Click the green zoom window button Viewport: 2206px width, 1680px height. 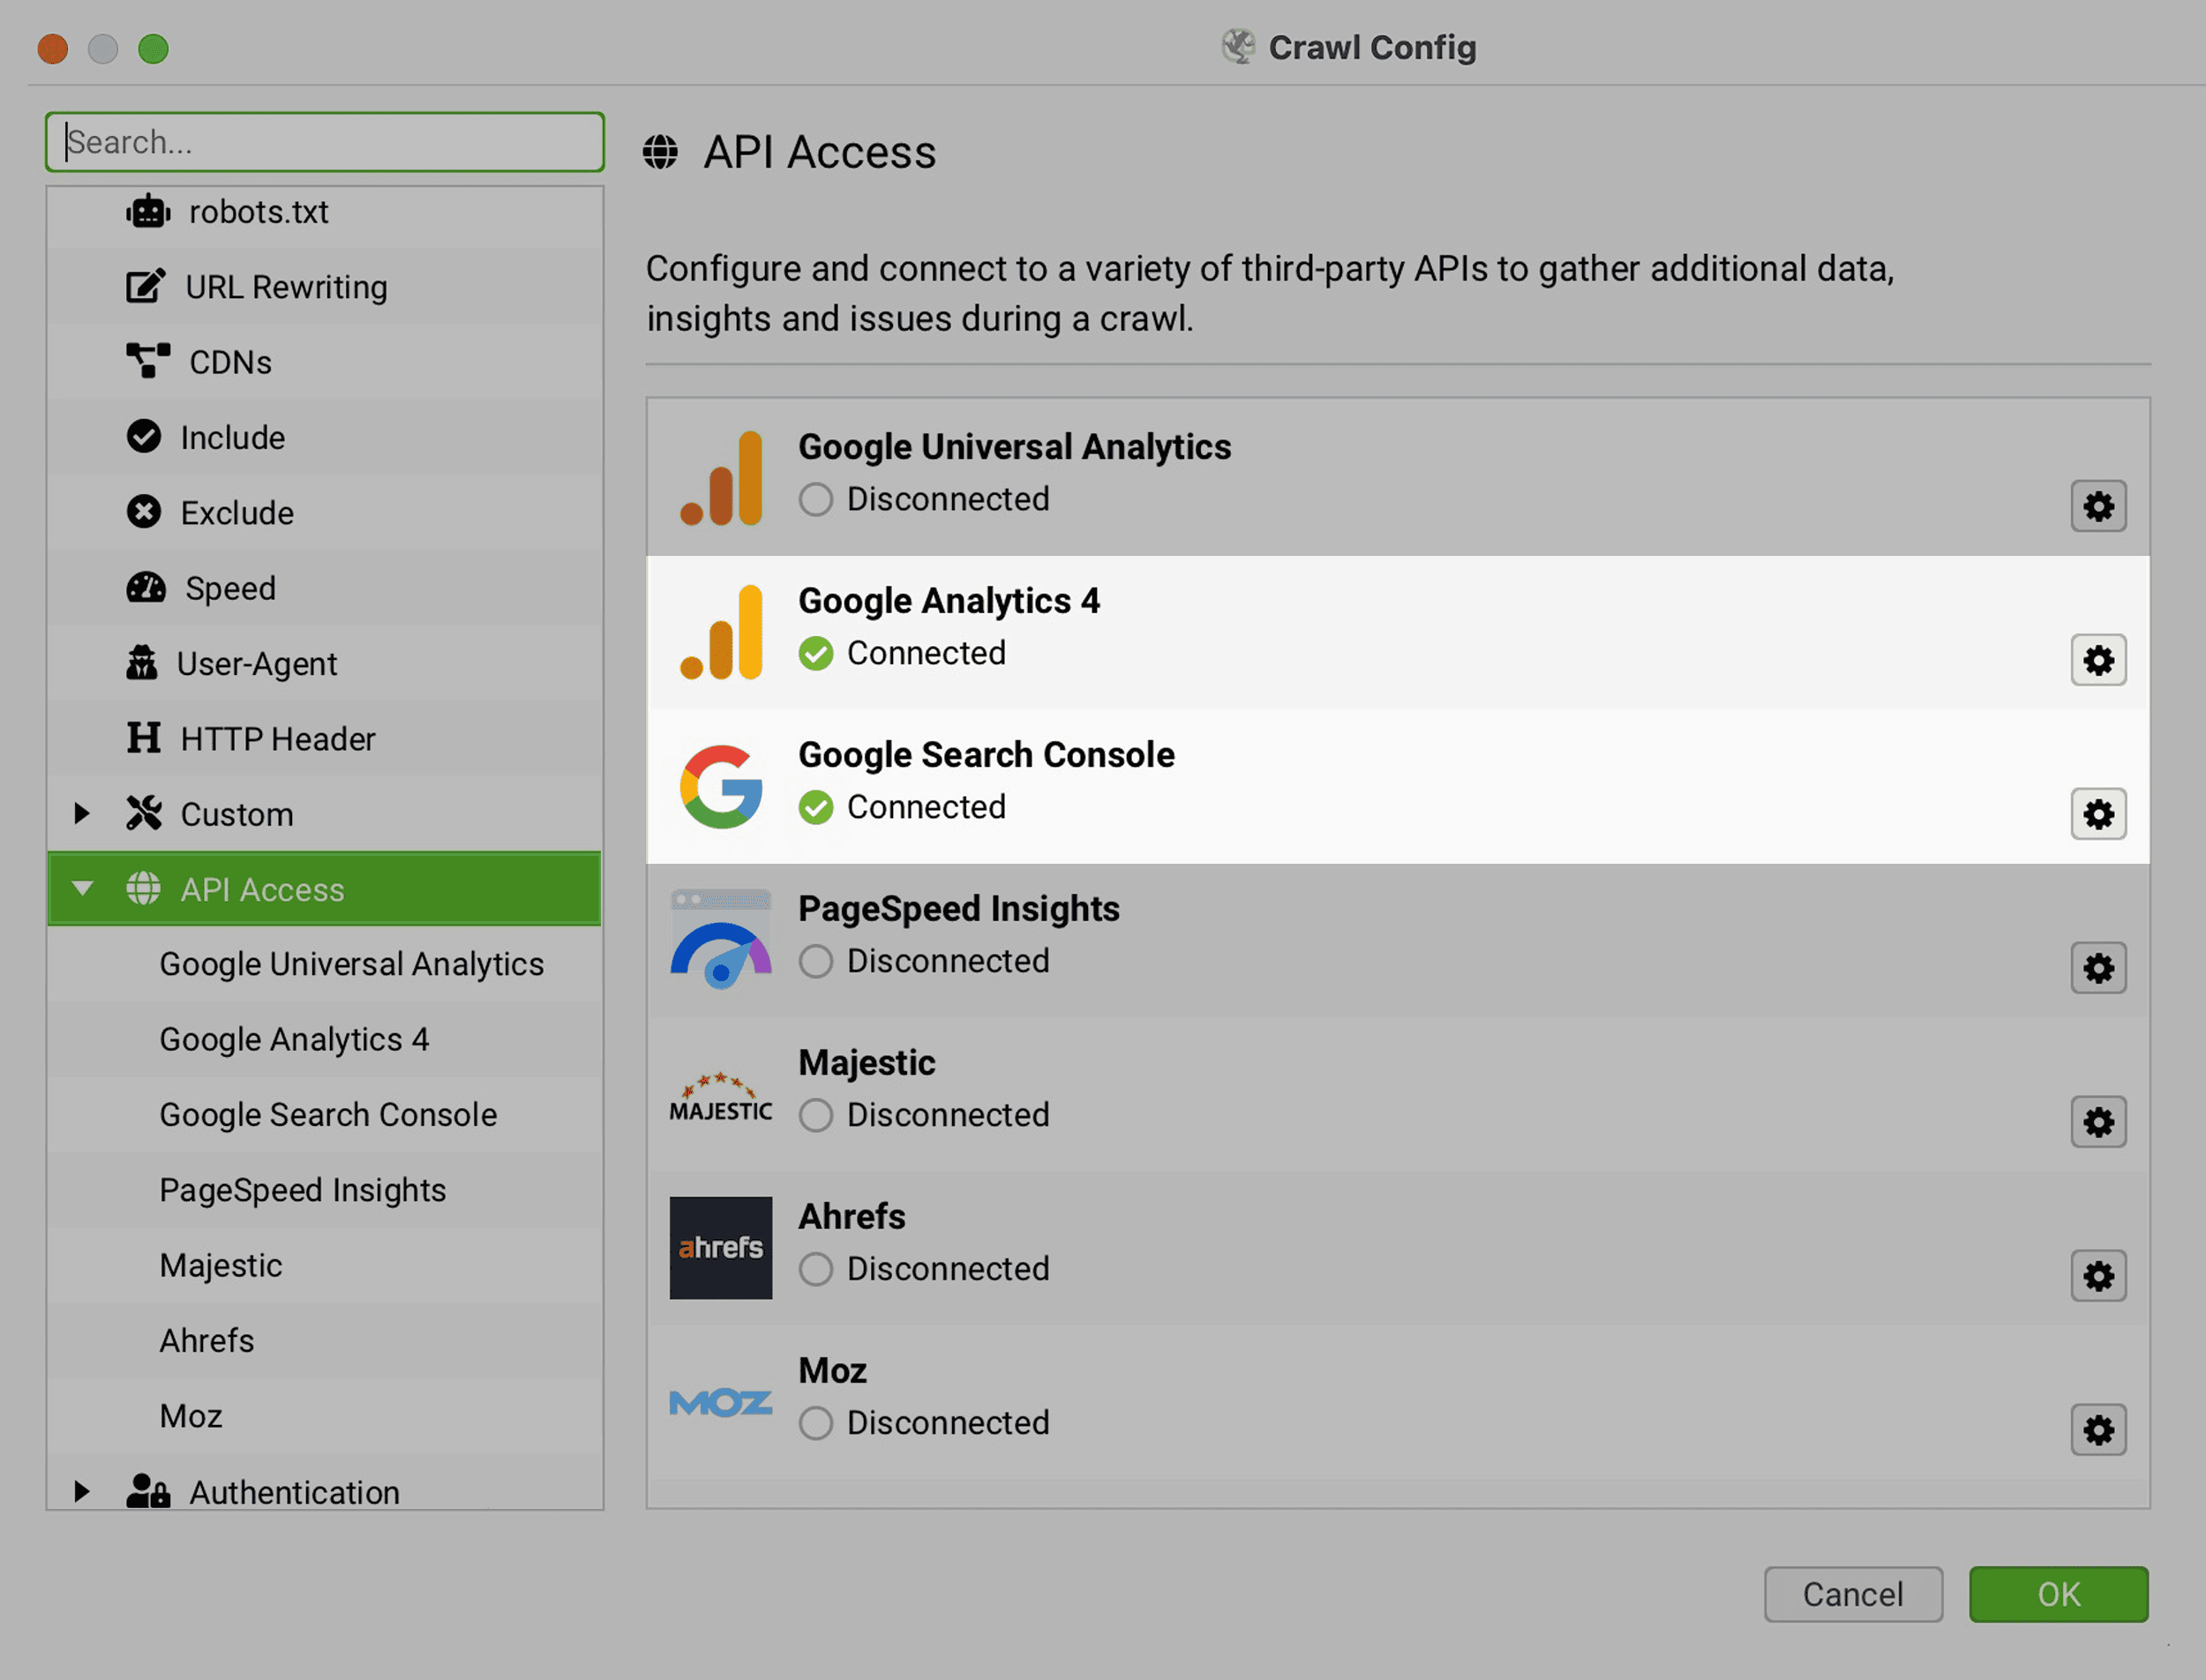coord(153,48)
